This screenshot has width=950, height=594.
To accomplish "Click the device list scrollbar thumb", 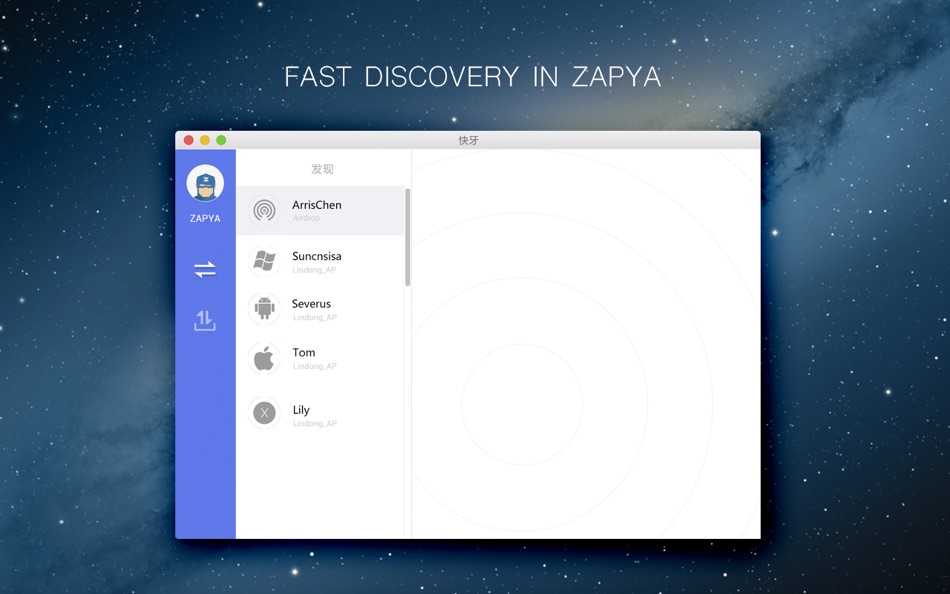I will coord(408,237).
